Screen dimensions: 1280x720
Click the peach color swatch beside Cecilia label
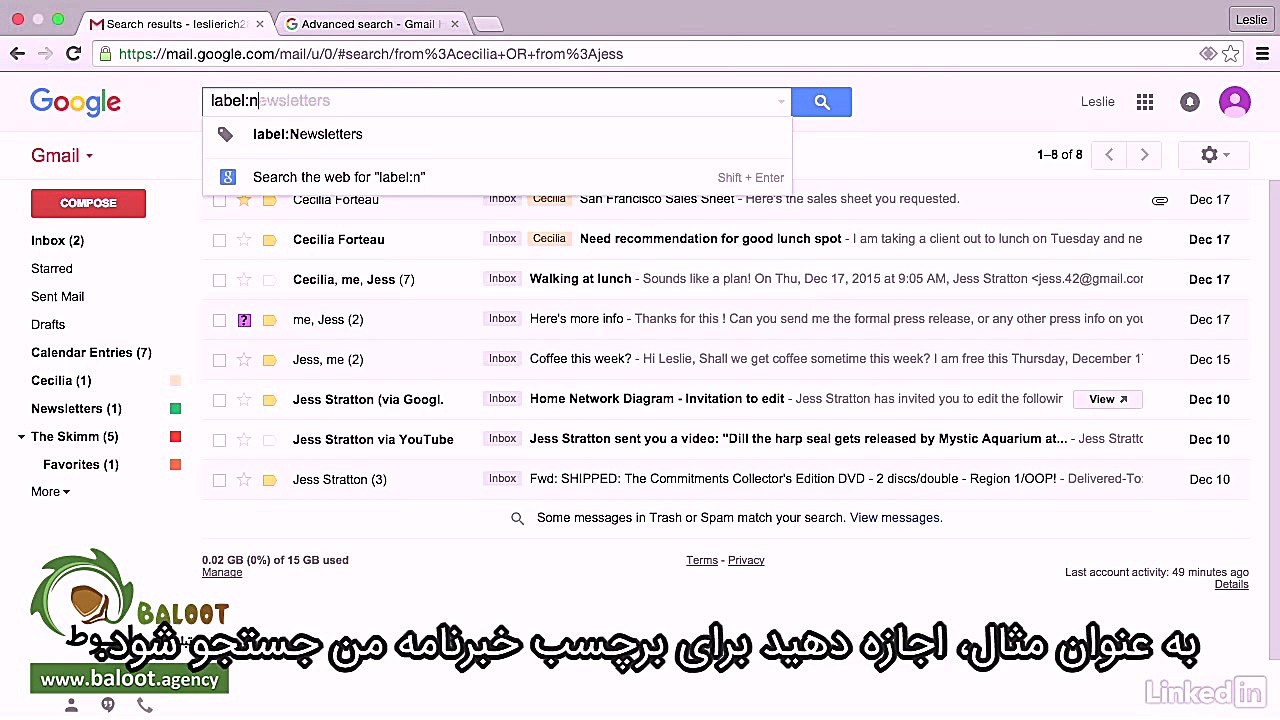(x=175, y=381)
